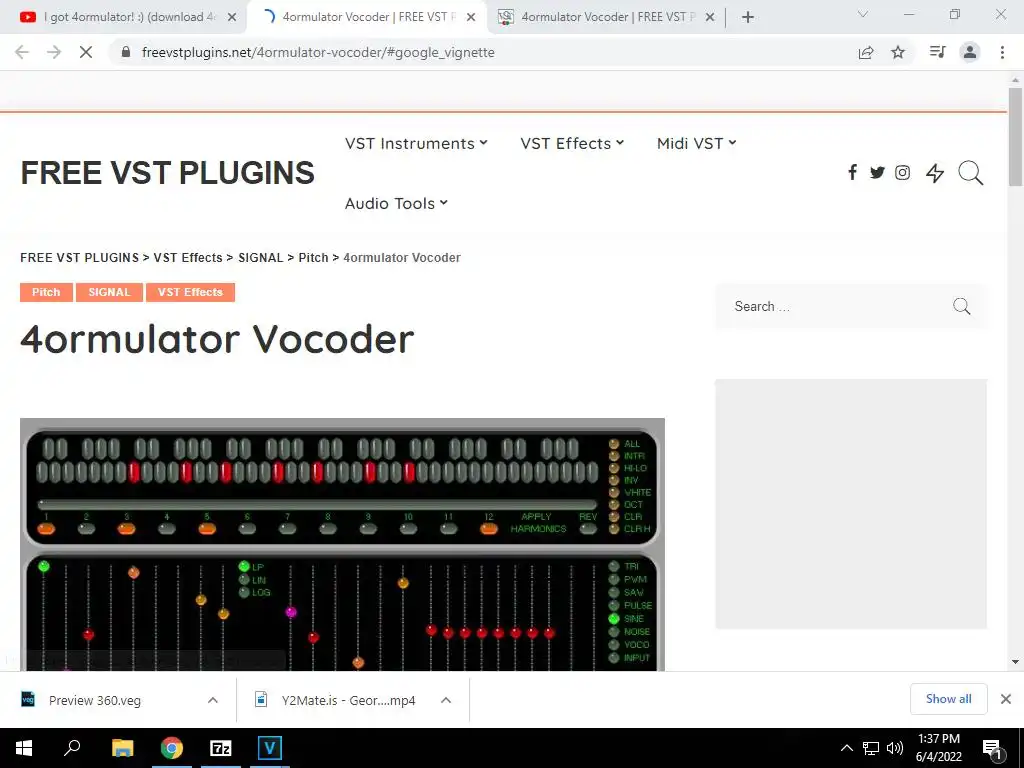This screenshot has height=768, width=1024.
Task: Switch to the third 4ormulator Vocoder tab
Action: pos(606,18)
